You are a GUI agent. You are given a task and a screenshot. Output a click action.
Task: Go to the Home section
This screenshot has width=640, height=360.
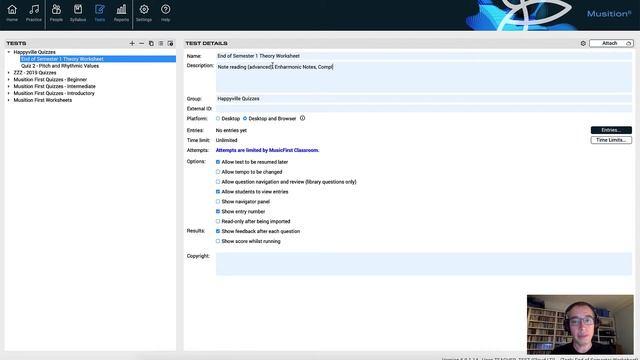point(12,13)
